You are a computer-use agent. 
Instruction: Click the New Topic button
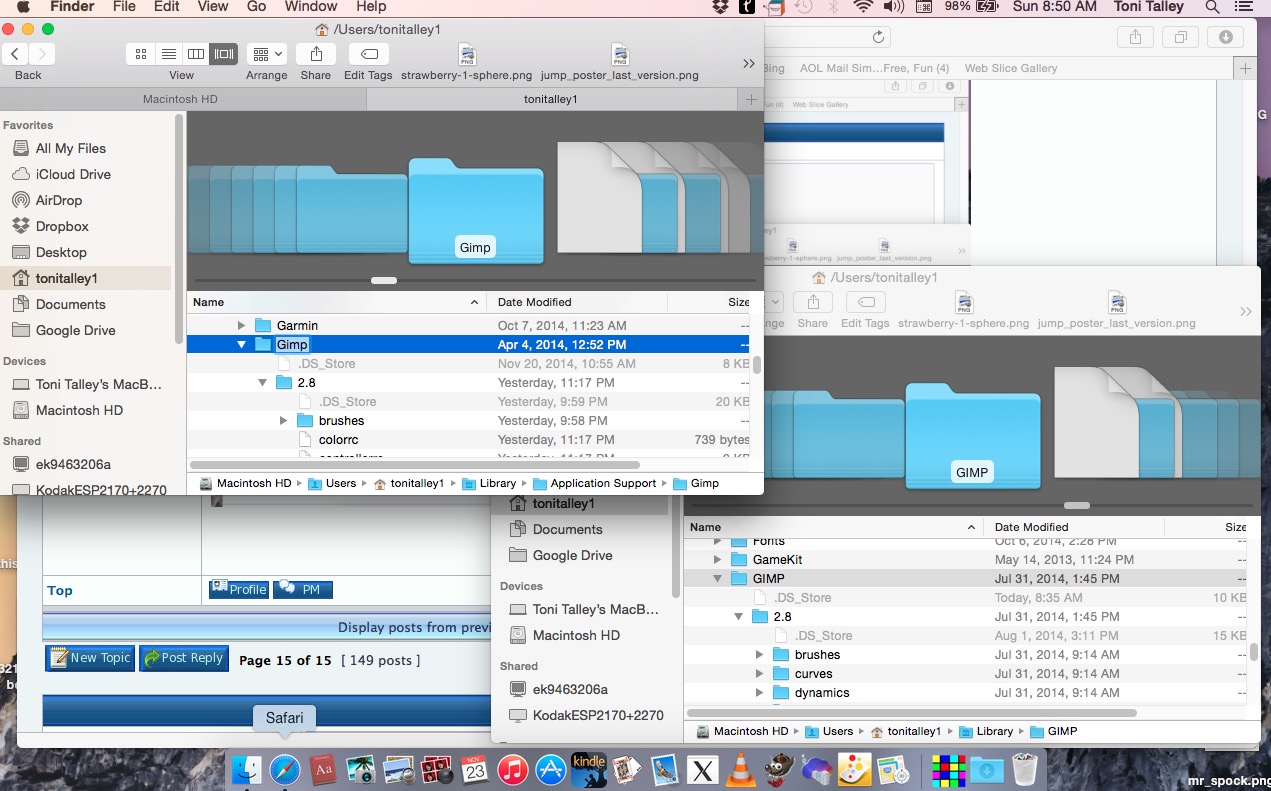click(90, 658)
